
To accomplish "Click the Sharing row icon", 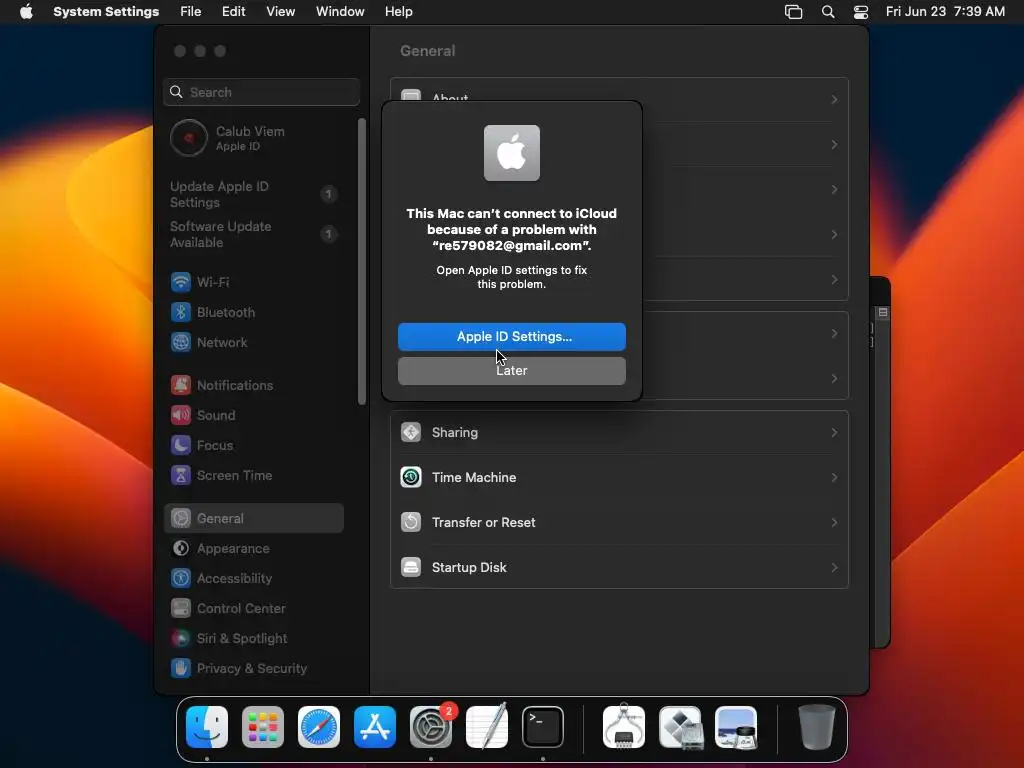I will (x=411, y=432).
